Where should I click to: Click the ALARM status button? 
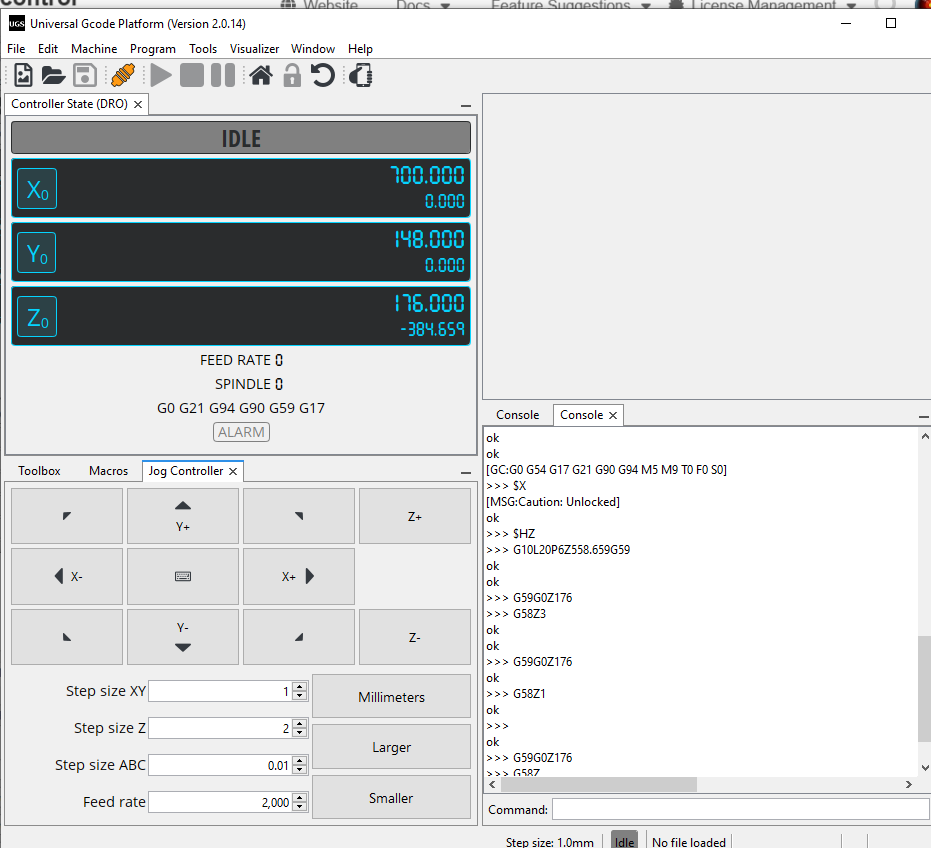point(241,432)
